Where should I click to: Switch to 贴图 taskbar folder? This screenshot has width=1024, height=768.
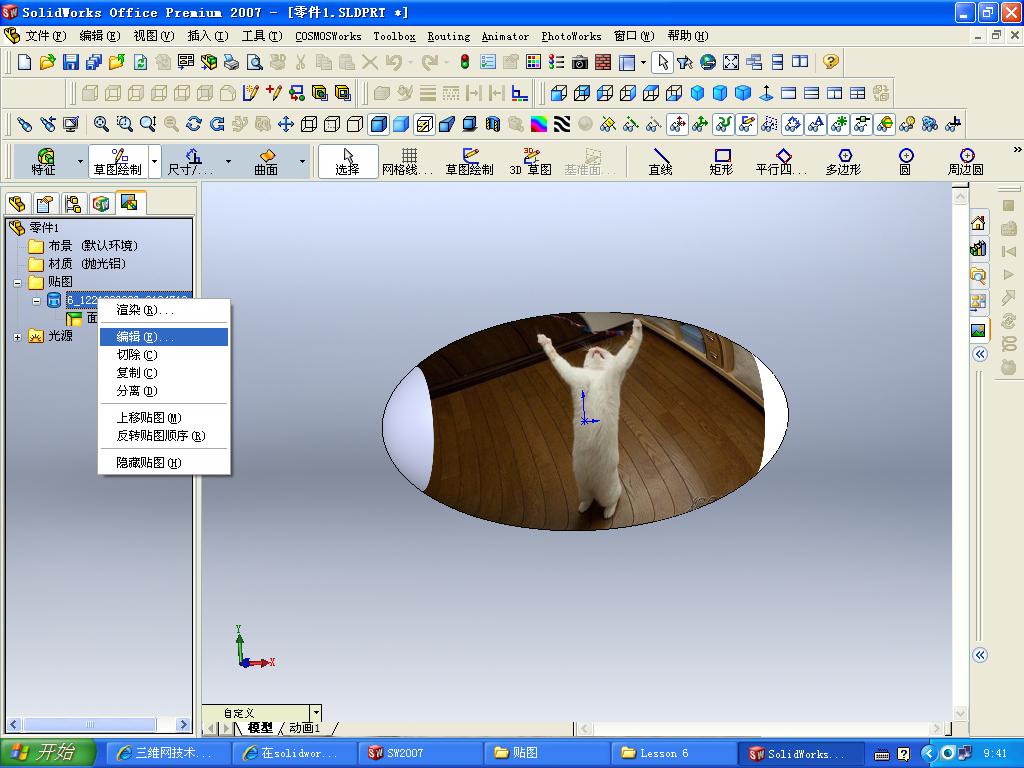tap(547, 753)
